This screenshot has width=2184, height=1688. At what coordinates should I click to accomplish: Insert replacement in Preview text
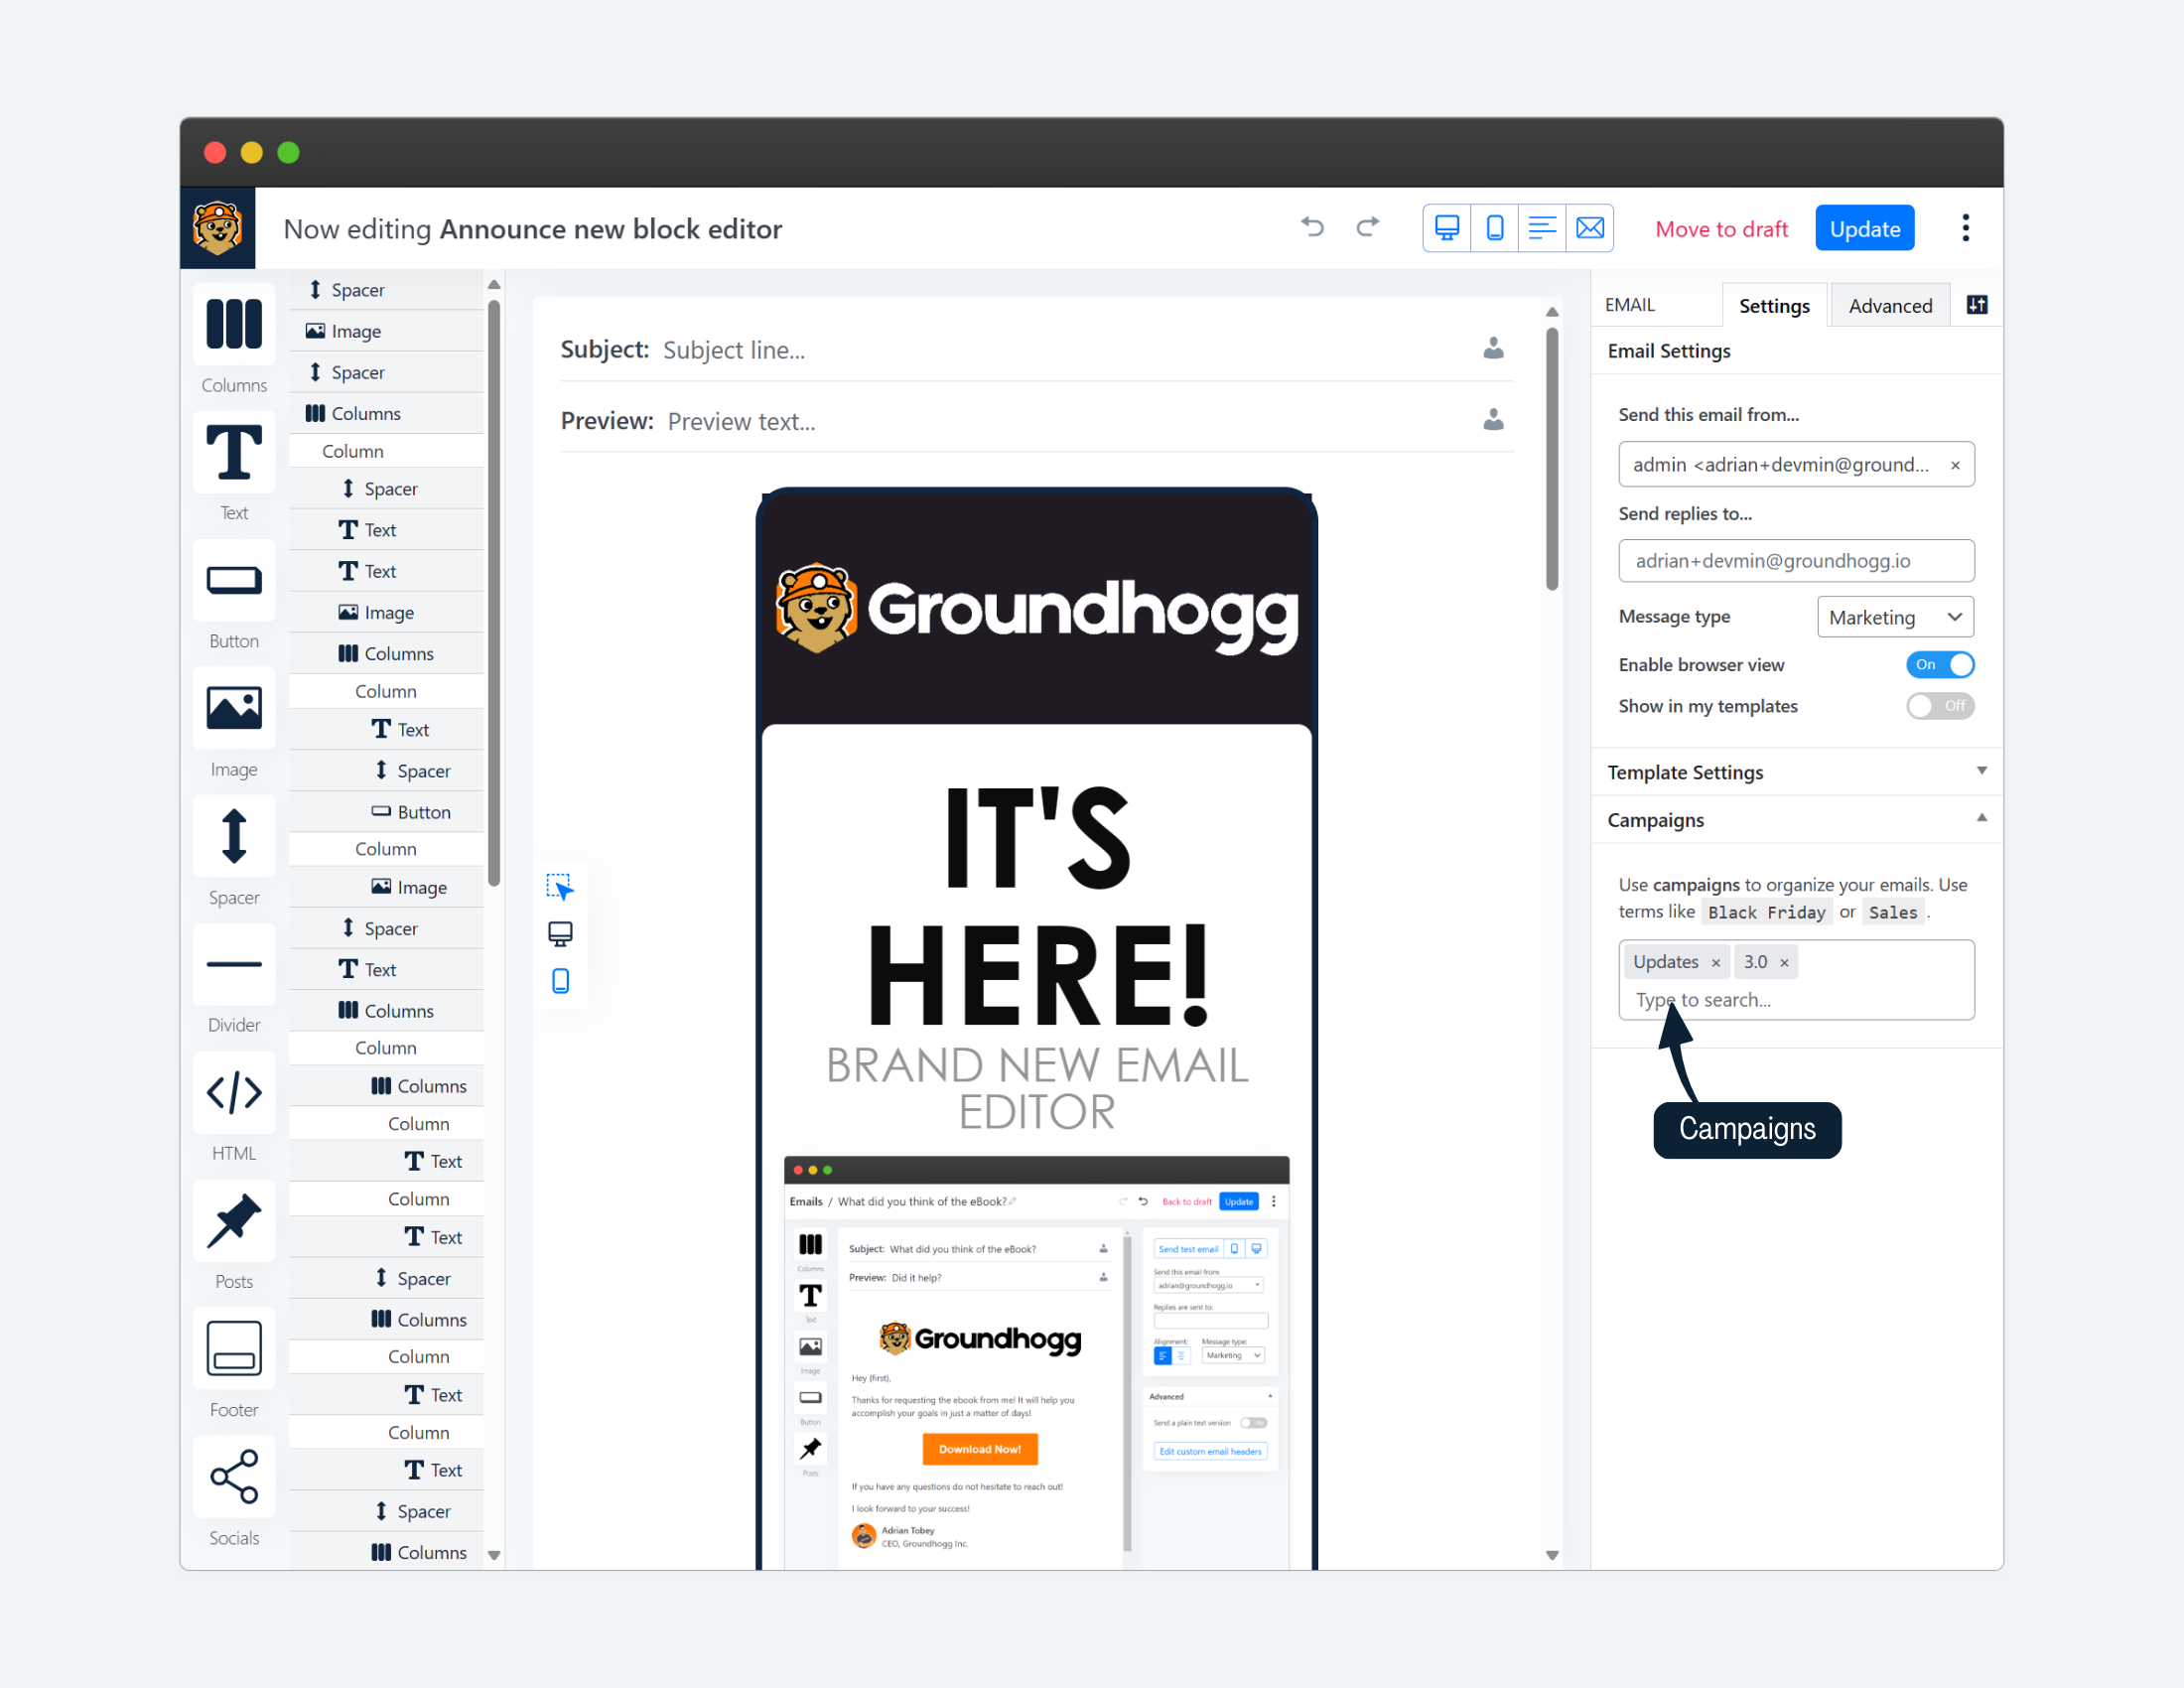1493,421
